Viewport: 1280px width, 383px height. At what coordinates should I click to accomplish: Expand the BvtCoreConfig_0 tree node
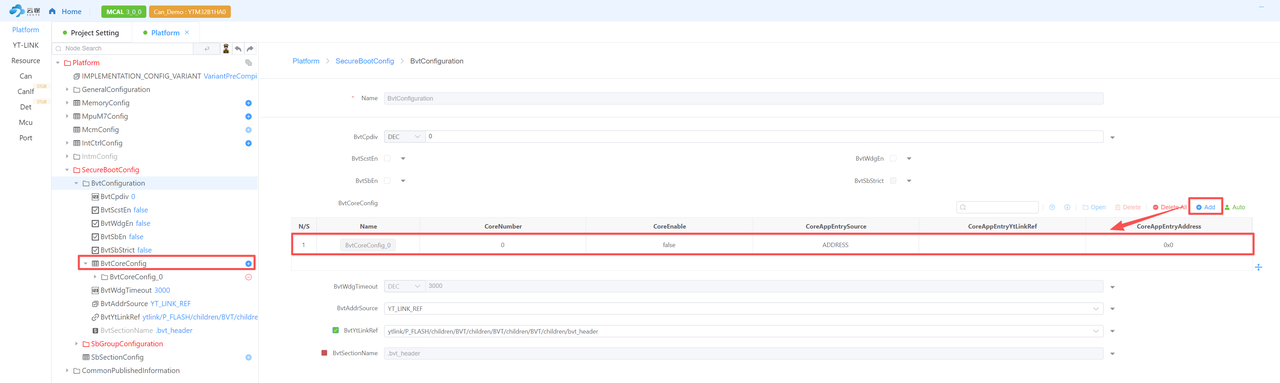pos(95,277)
